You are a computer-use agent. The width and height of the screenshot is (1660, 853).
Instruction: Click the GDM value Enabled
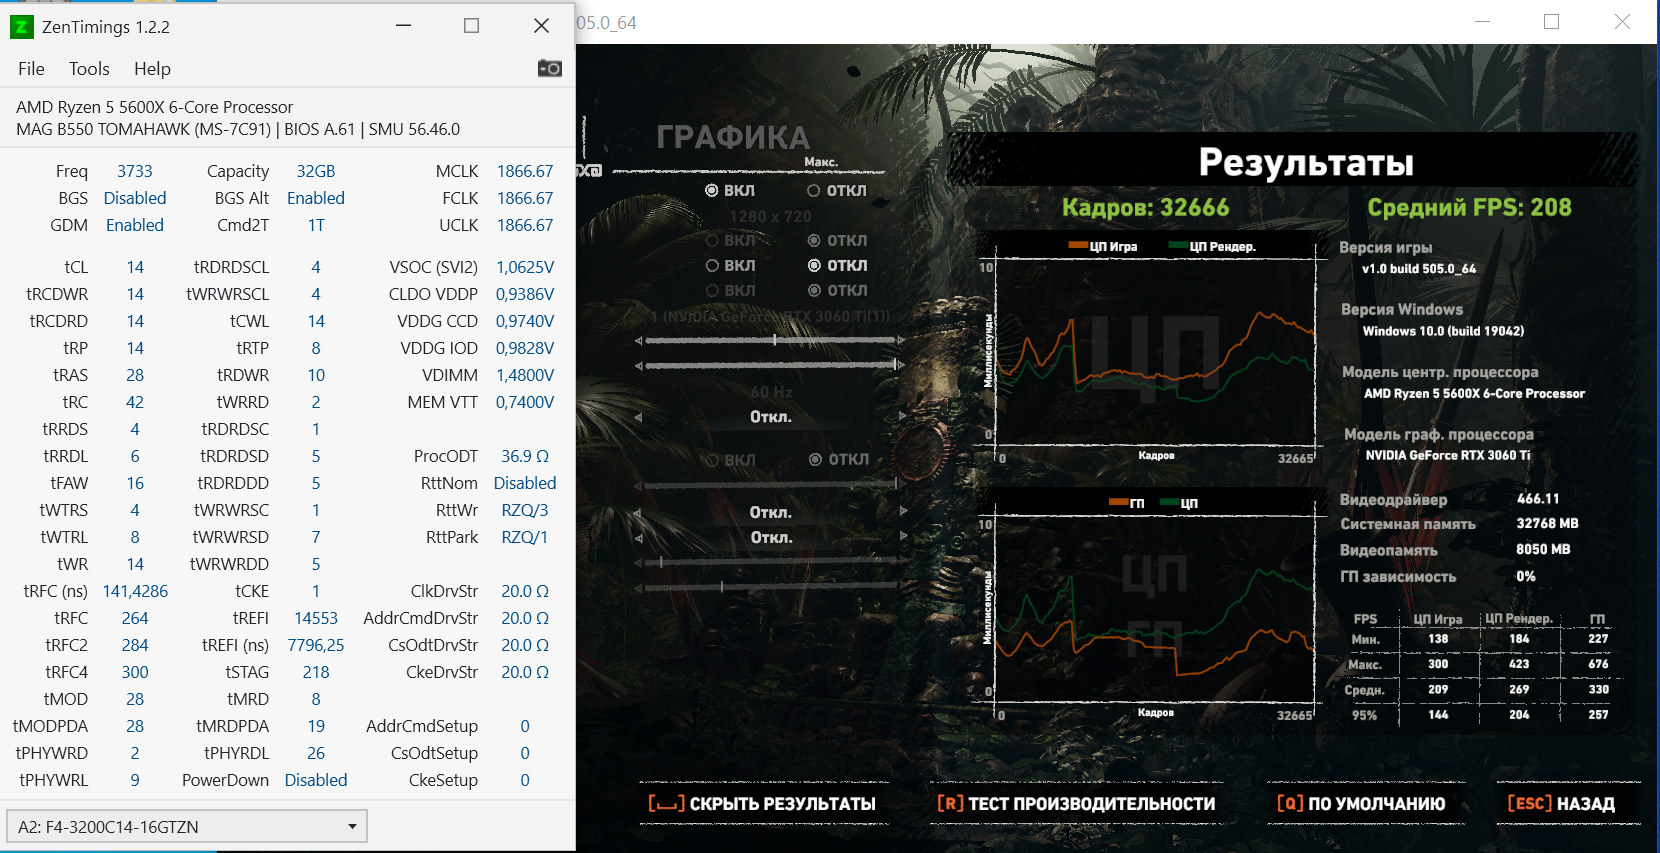tap(135, 225)
